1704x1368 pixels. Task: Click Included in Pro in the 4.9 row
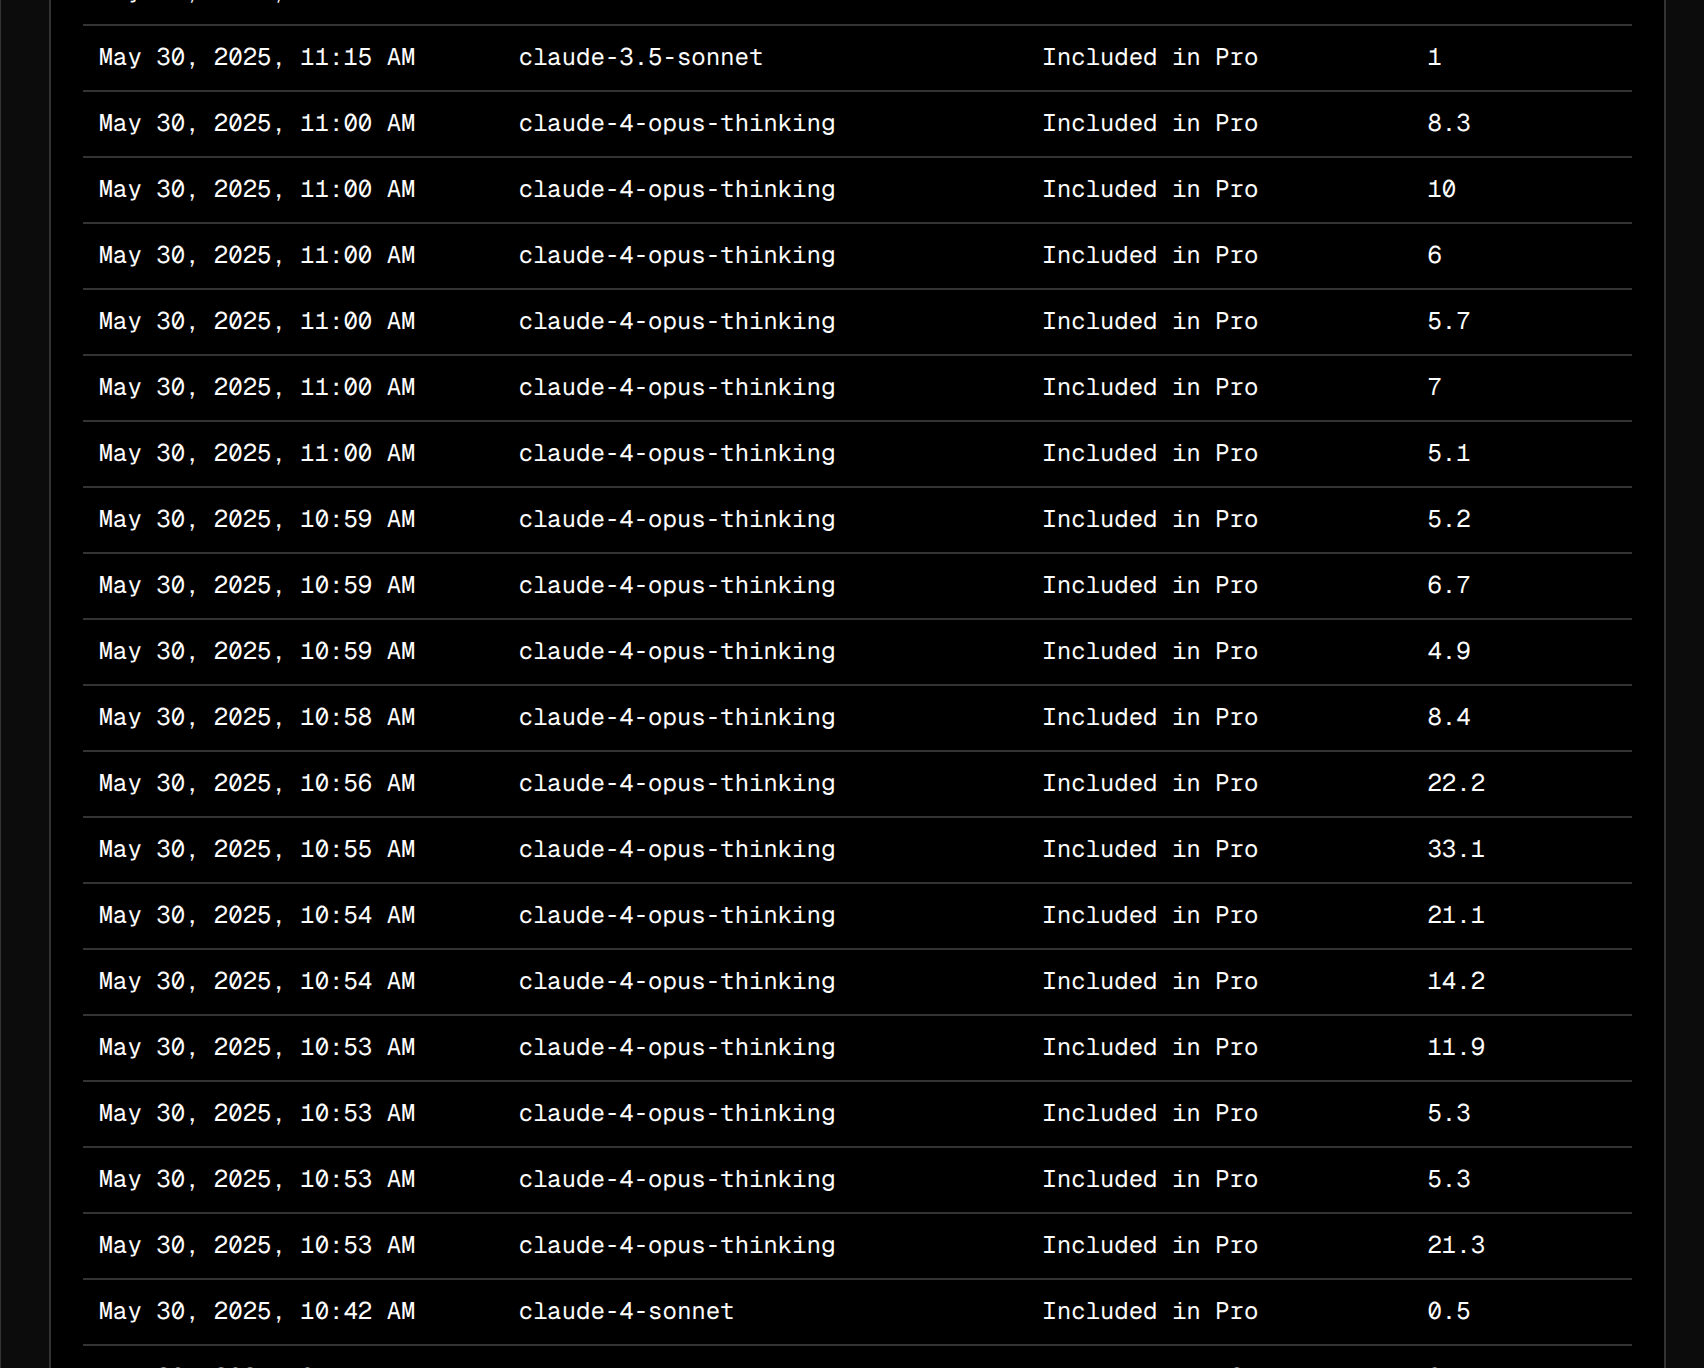click(1150, 652)
